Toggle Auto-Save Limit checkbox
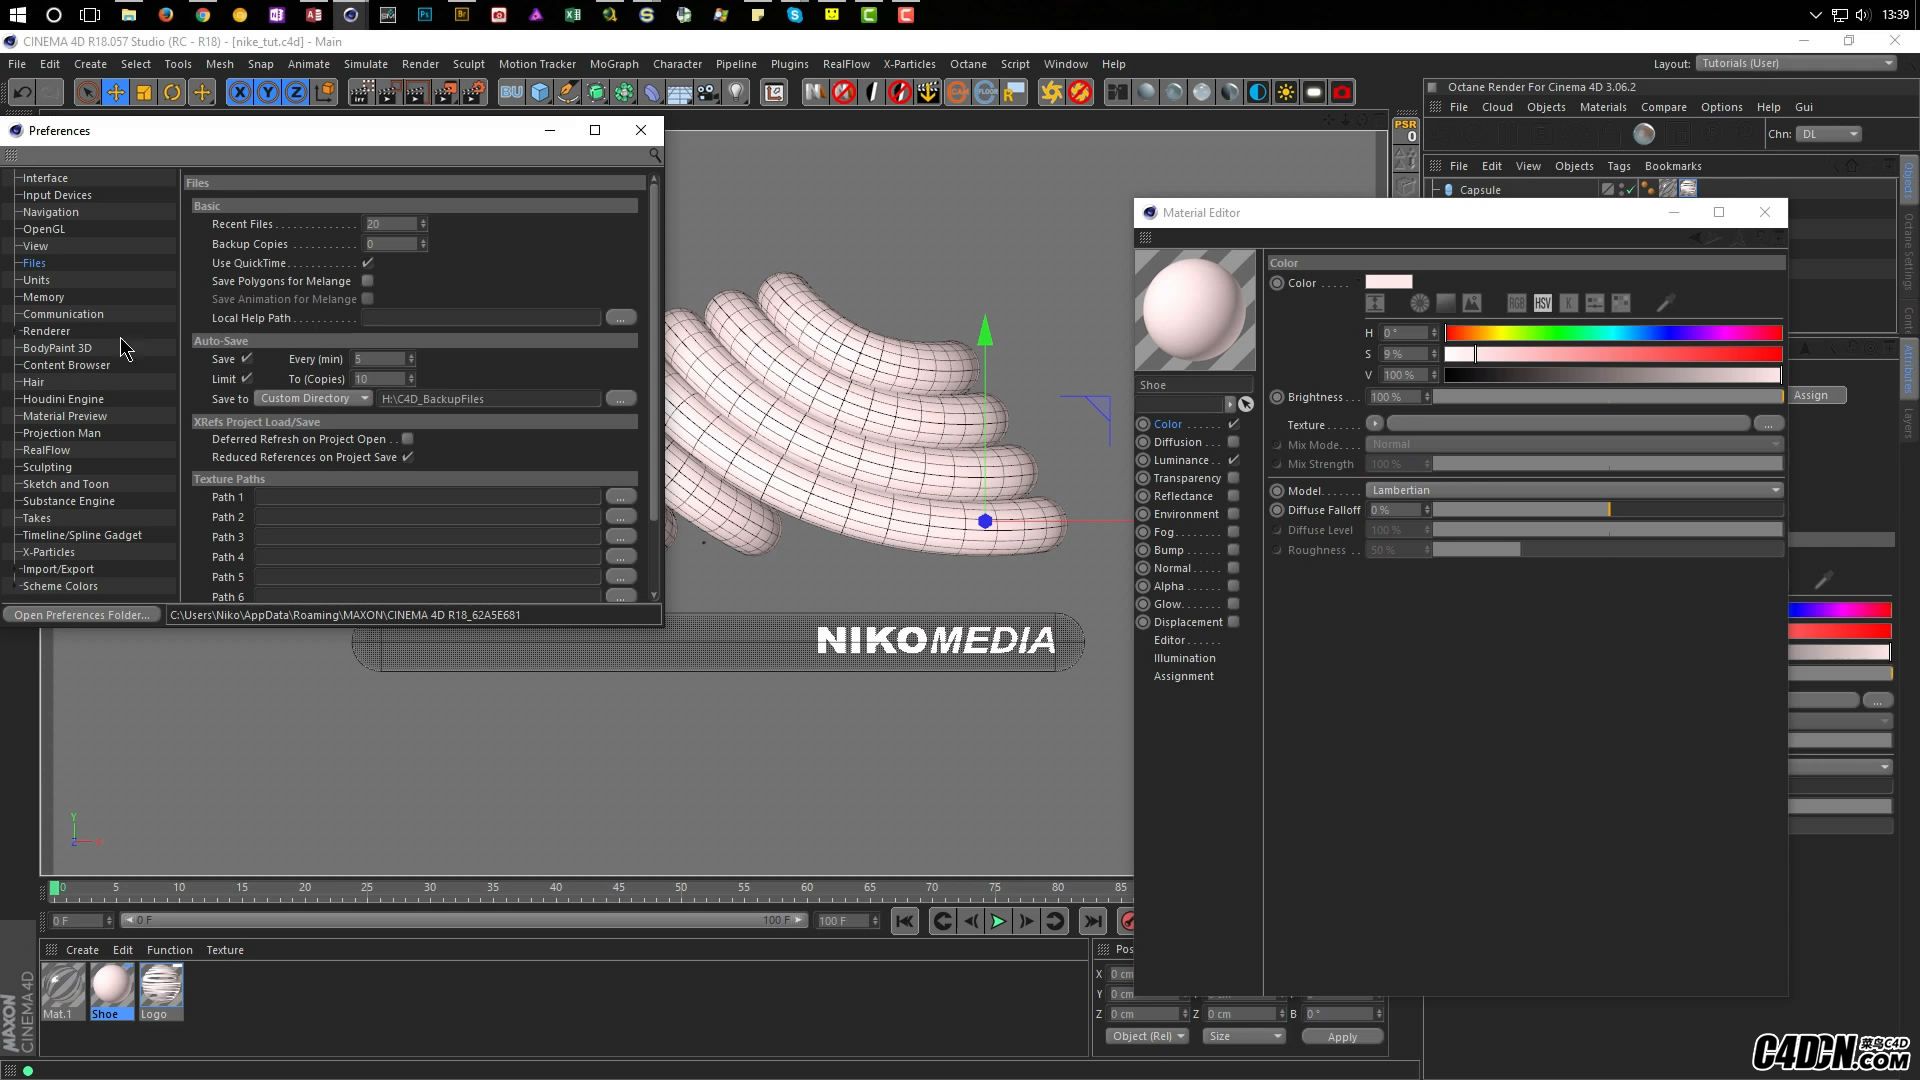The height and width of the screenshot is (1080, 1920). coord(247,378)
